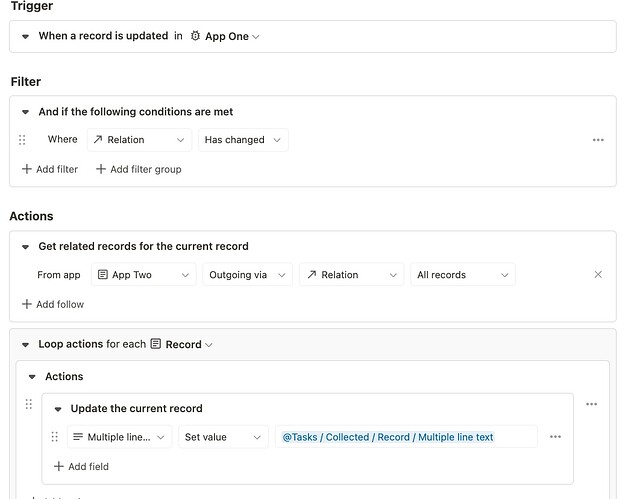
Task: Open the Relation field dropdown in filter
Action: coord(140,140)
